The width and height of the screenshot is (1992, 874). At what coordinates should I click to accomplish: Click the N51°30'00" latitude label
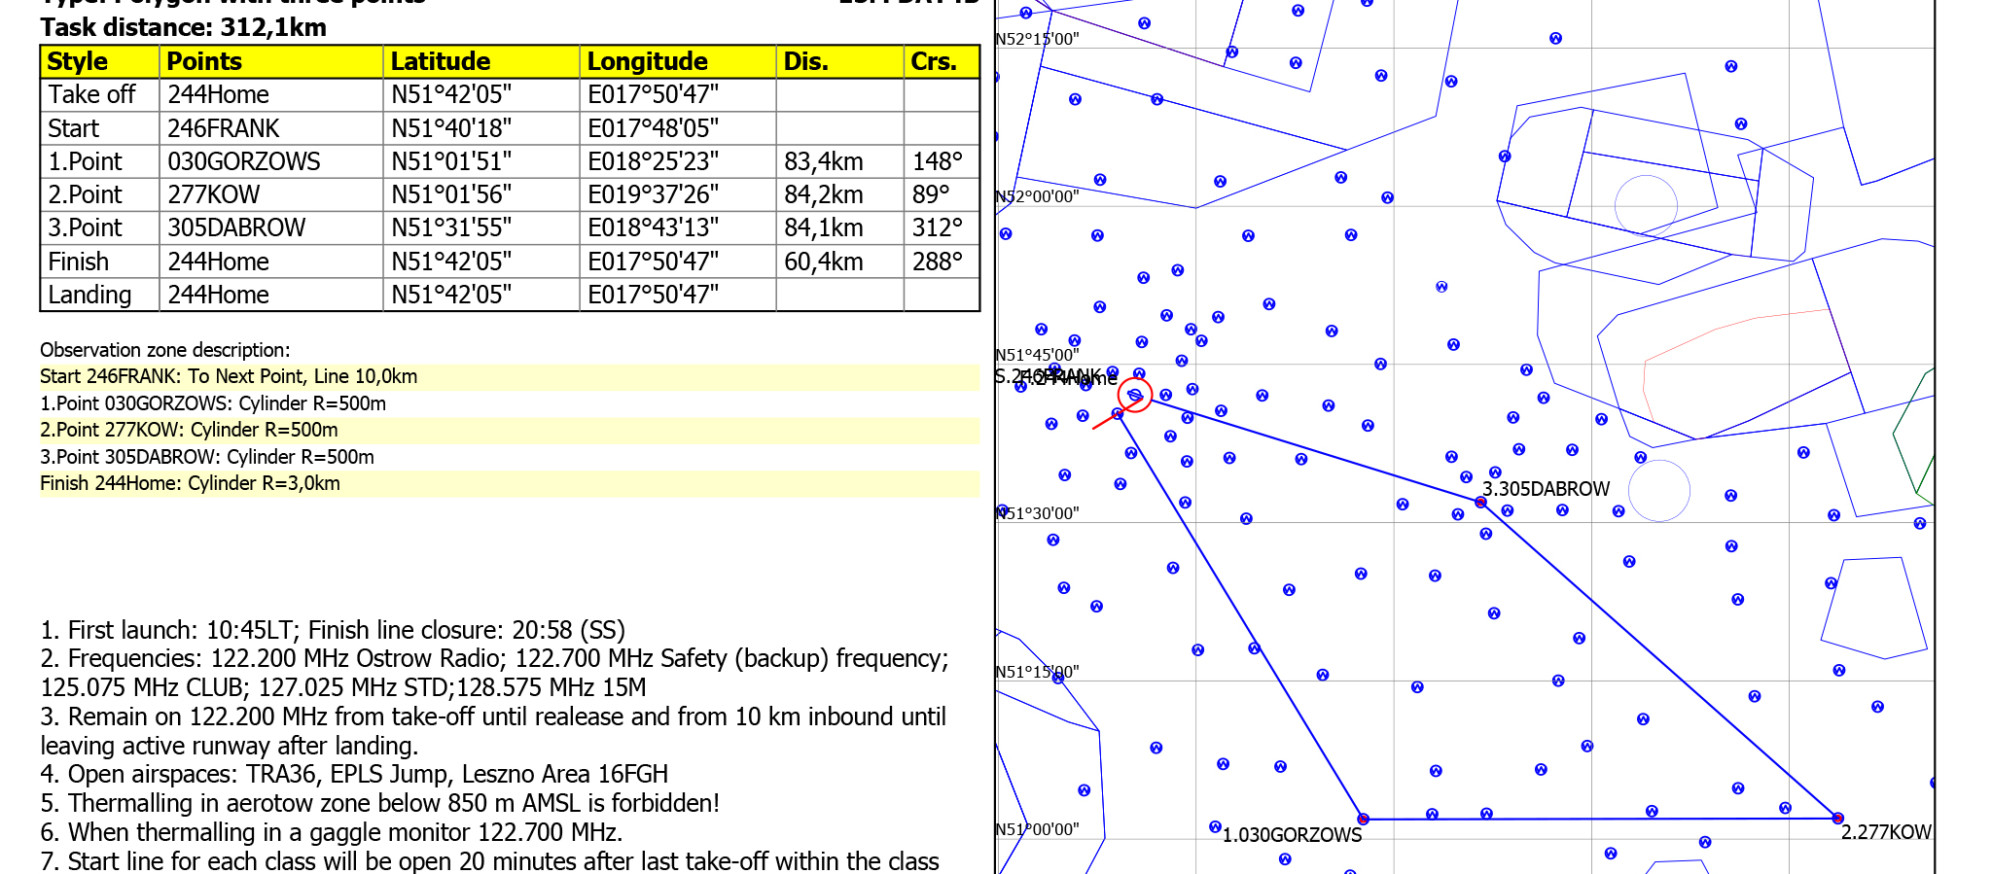pyautogui.click(x=1038, y=513)
